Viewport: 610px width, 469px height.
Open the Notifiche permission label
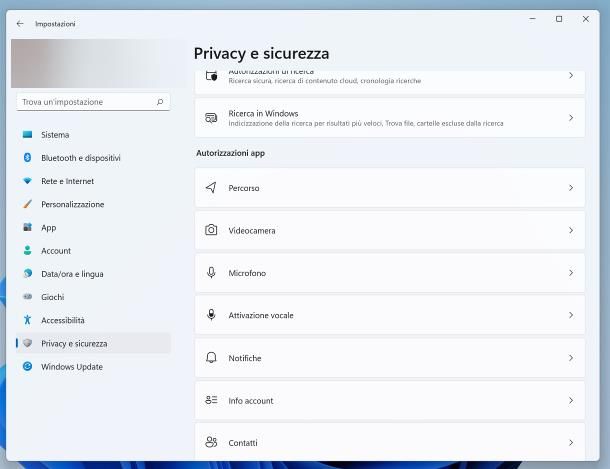245,358
